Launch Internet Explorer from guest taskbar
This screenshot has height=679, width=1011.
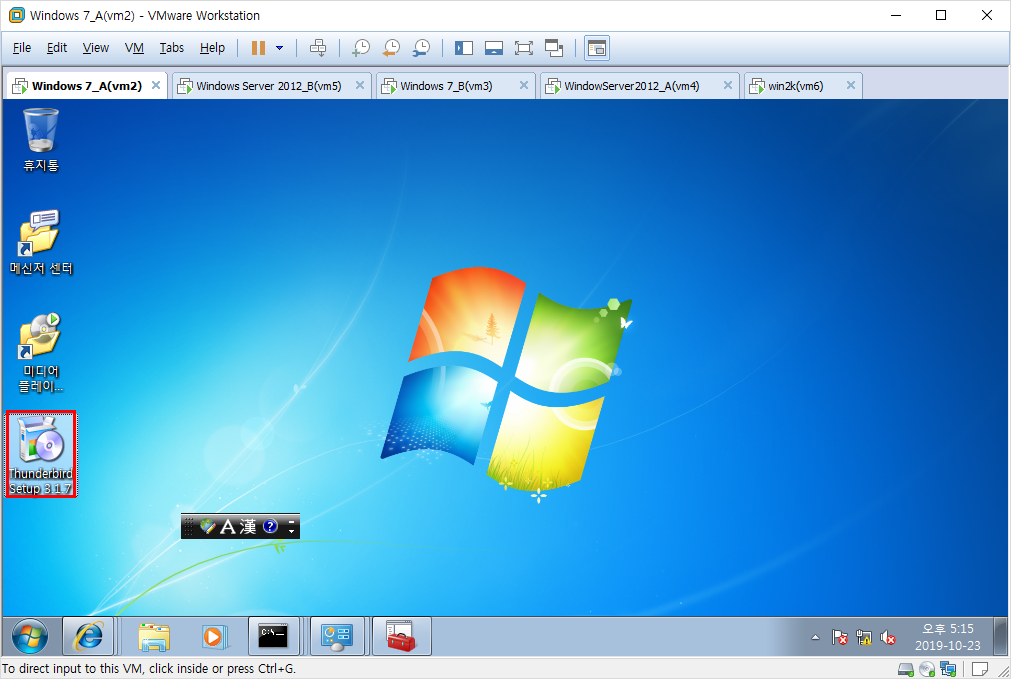(88, 636)
